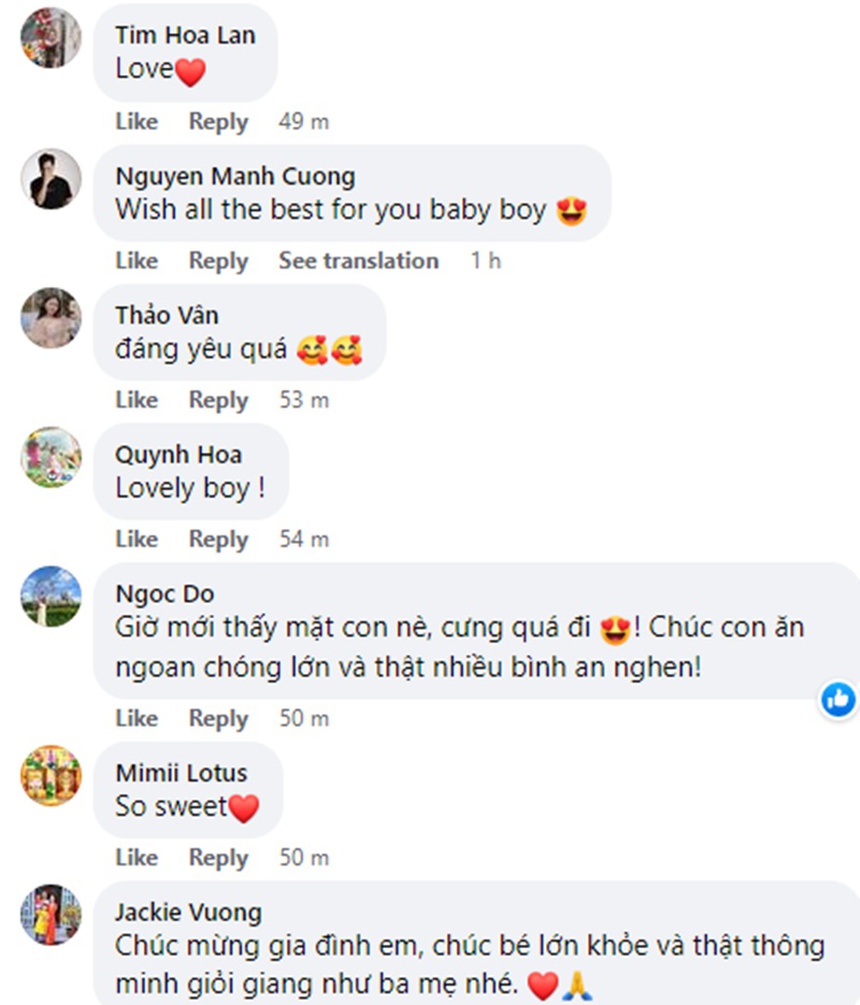
Task: Open Nguyen Manh Cuong's name link
Action: pos(235,177)
